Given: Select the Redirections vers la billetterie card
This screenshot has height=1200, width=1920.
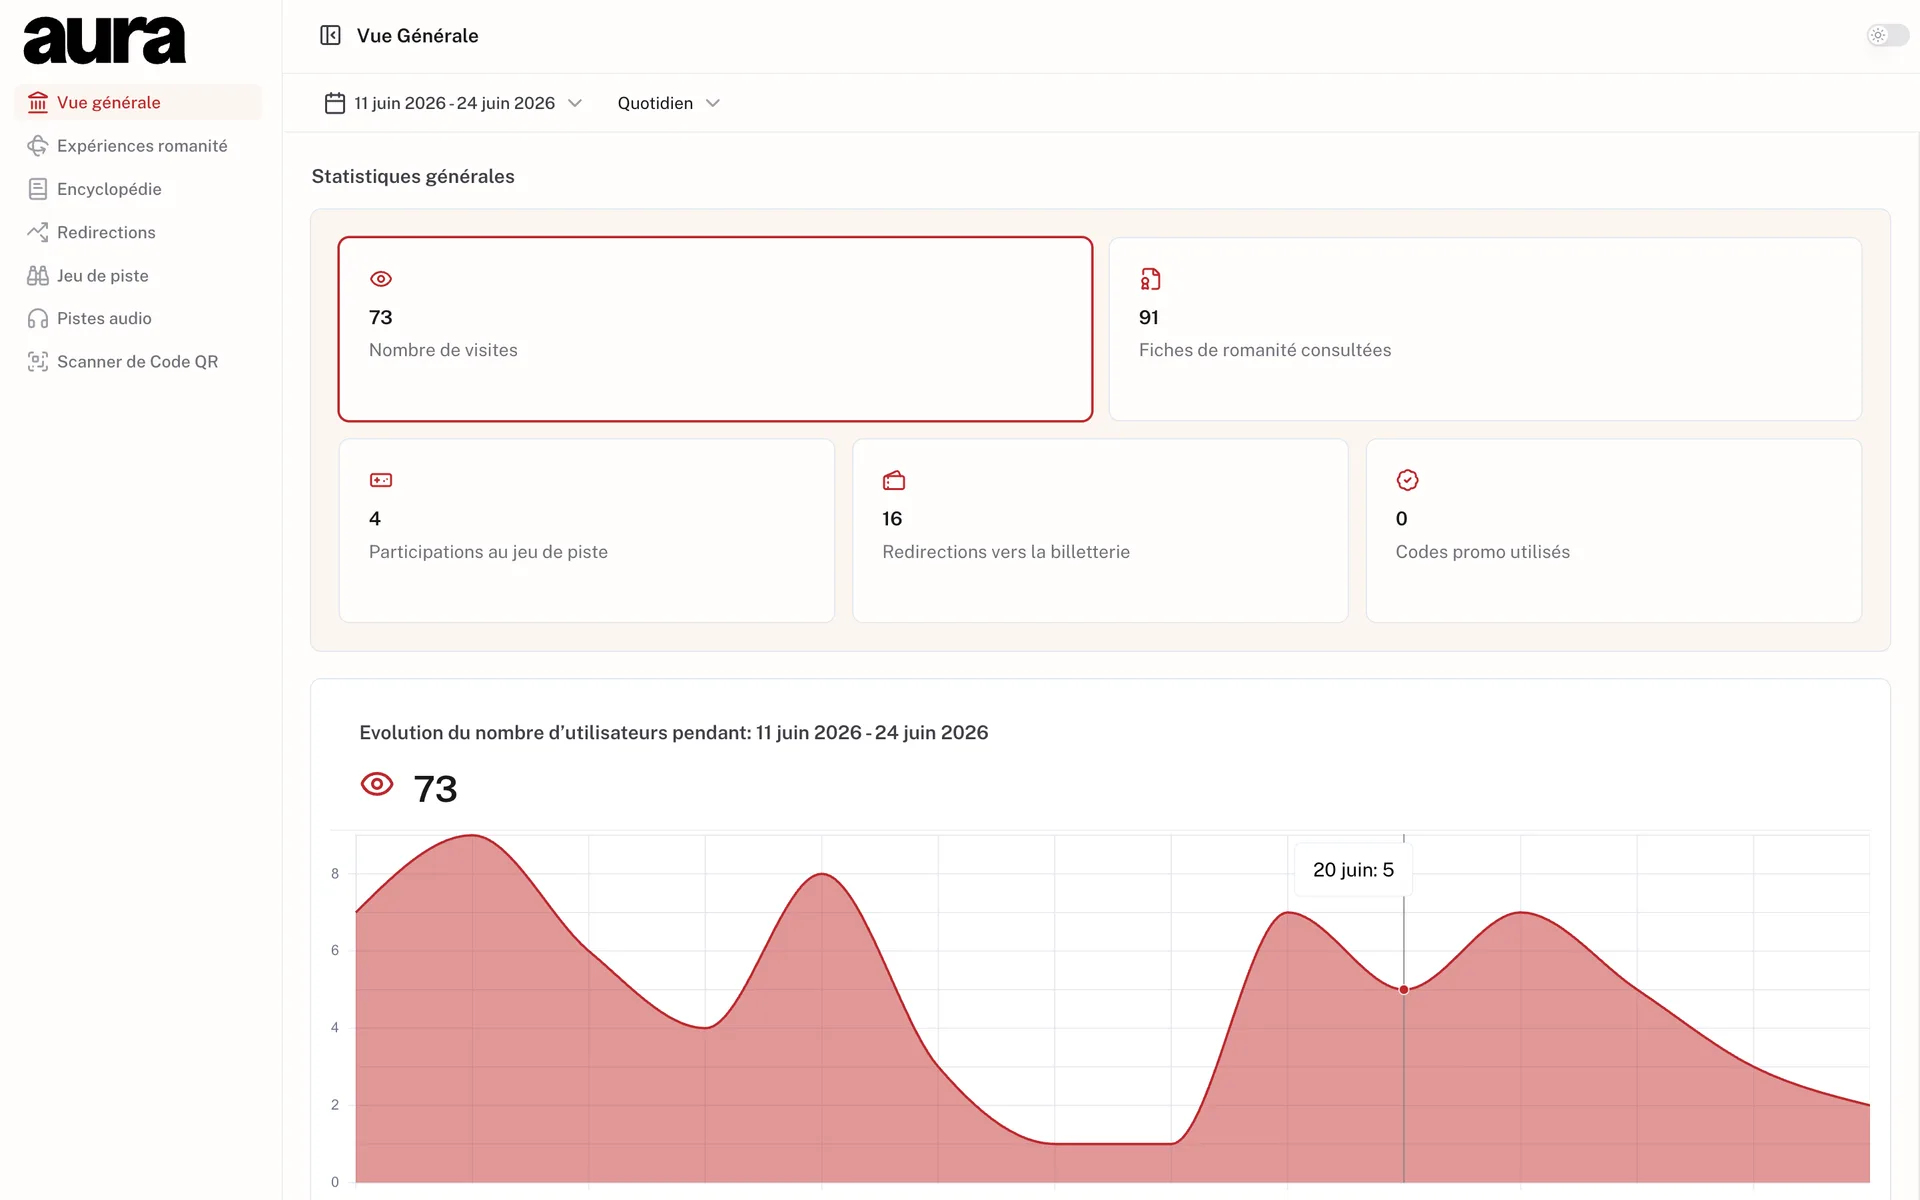Looking at the screenshot, I should [x=1100, y=531].
